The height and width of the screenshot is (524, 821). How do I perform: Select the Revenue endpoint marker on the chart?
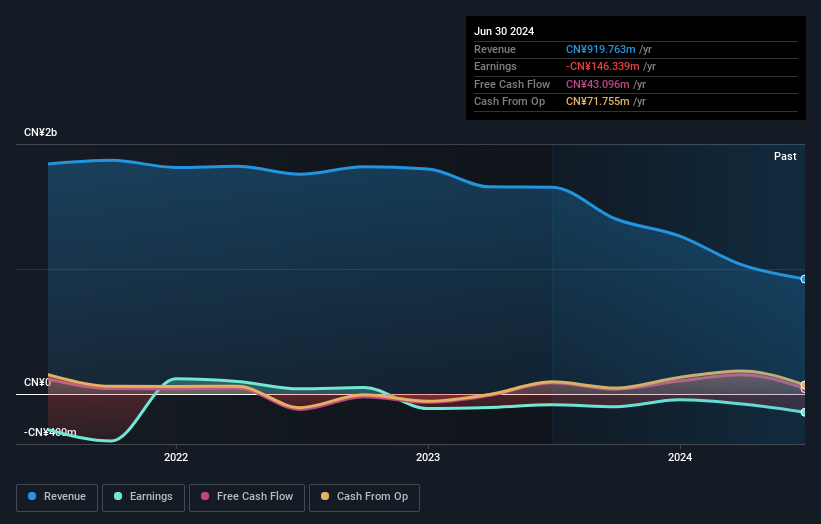coord(804,279)
